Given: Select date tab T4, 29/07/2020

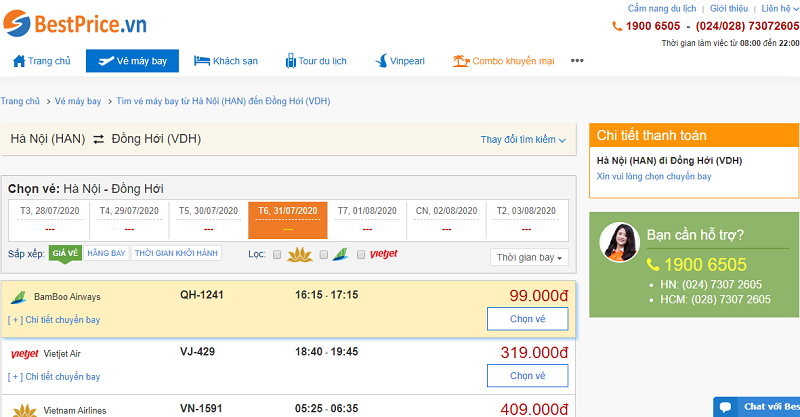Looking at the screenshot, I should click(129, 220).
